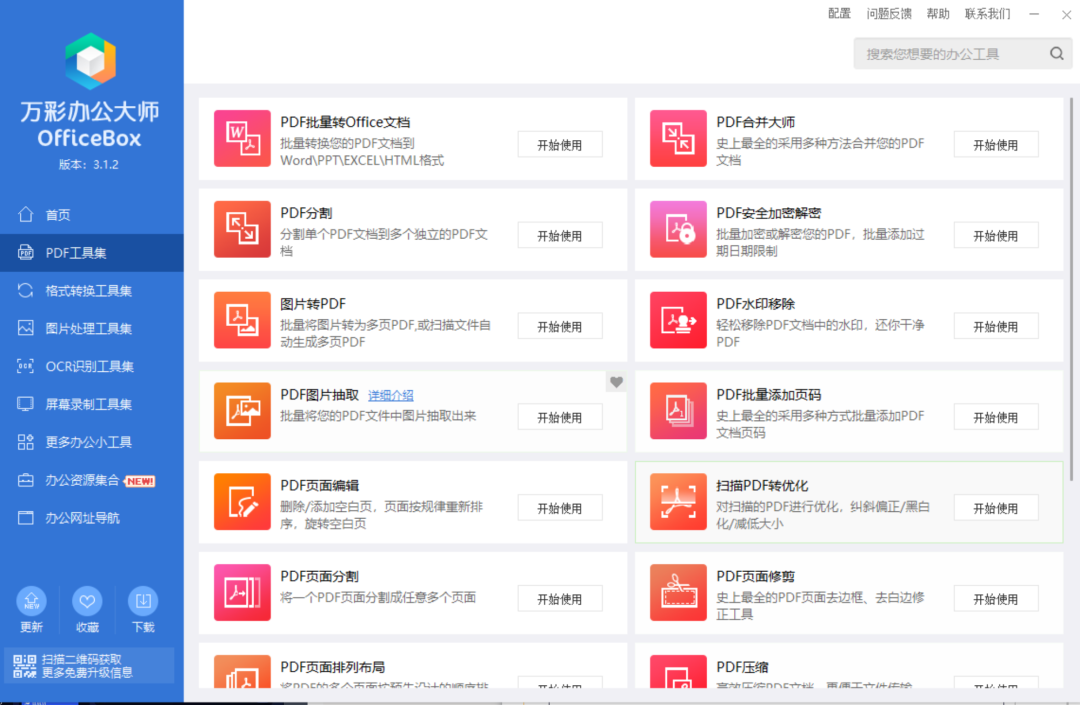Open the PDF图片抽取 tool icon

[241, 411]
